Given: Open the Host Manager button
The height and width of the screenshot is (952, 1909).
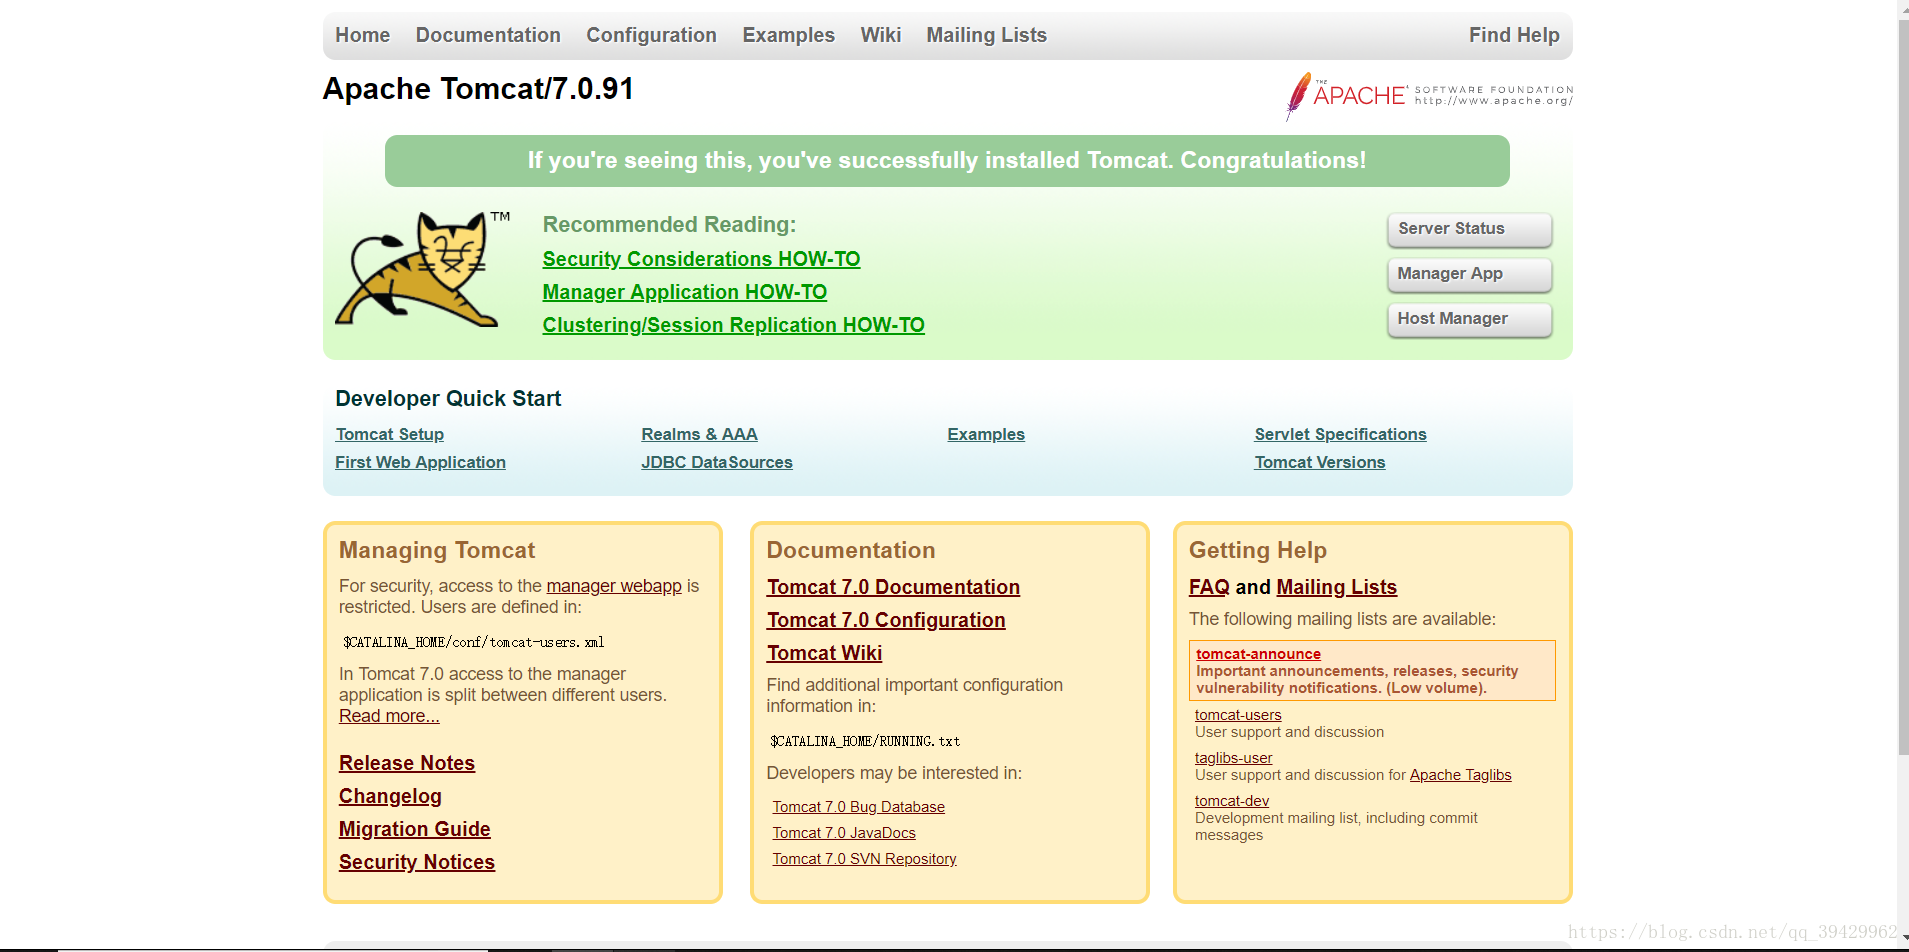Looking at the screenshot, I should coord(1468,319).
